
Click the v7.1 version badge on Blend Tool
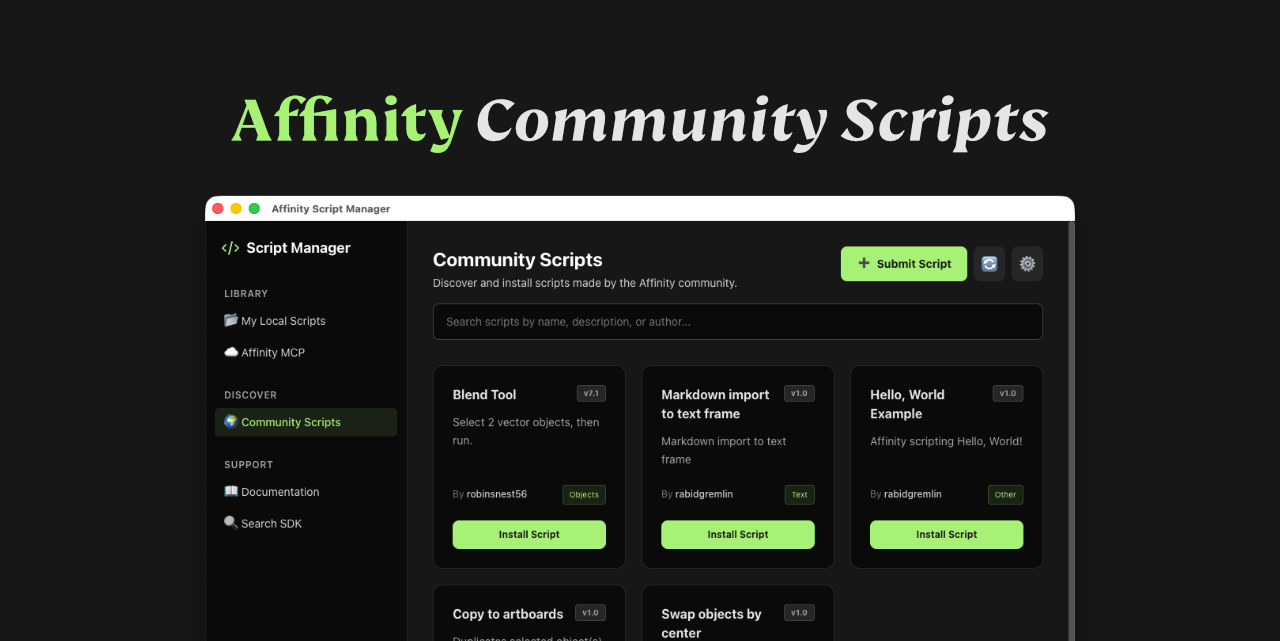click(x=590, y=393)
